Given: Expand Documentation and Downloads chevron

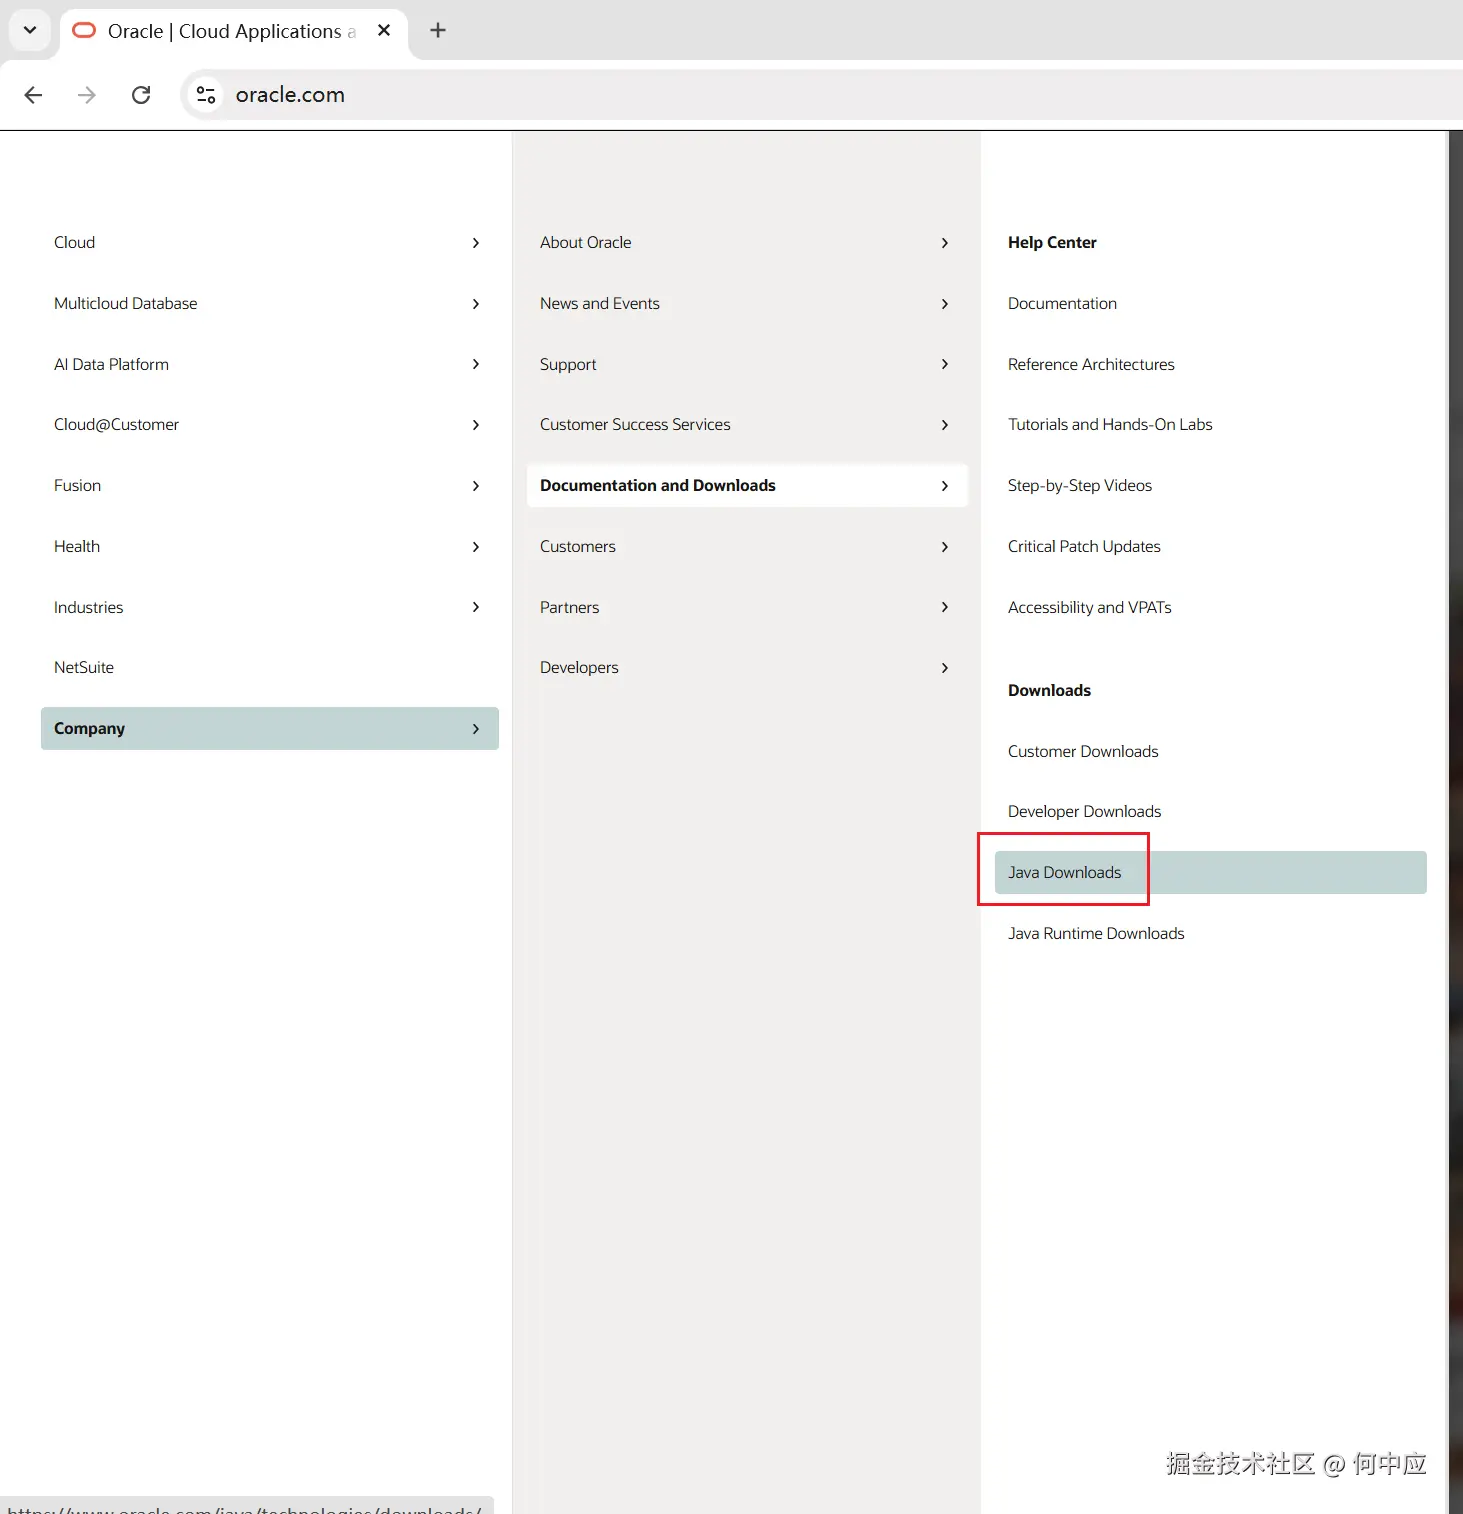Looking at the screenshot, I should pyautogui.click(x=945, y=486).
